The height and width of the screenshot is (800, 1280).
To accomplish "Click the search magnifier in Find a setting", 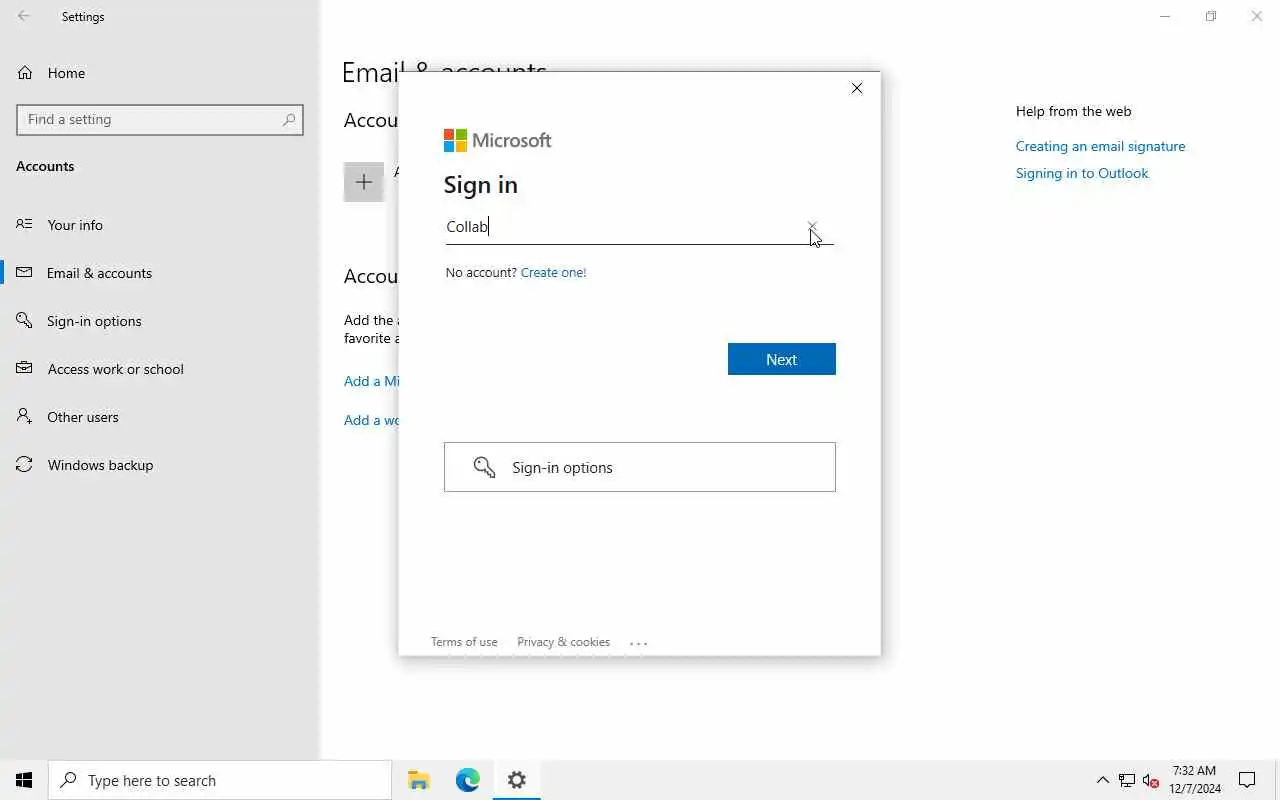I will tap(289, 119).
